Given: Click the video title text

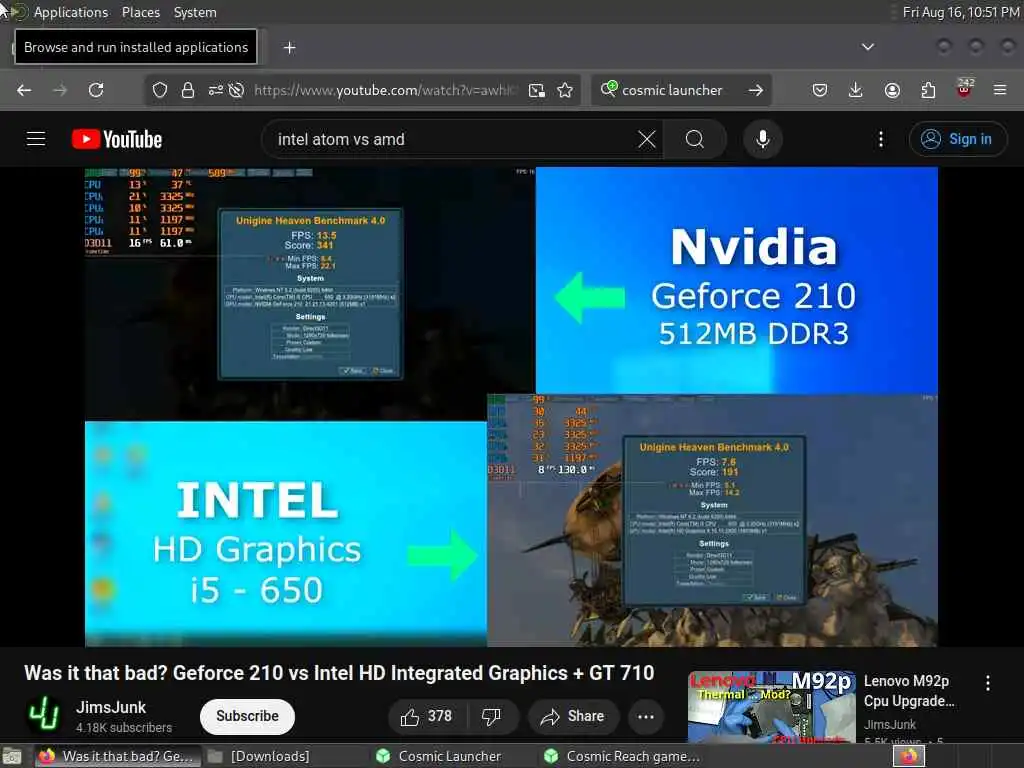Looking at the screenshot, I should (339, 673).
